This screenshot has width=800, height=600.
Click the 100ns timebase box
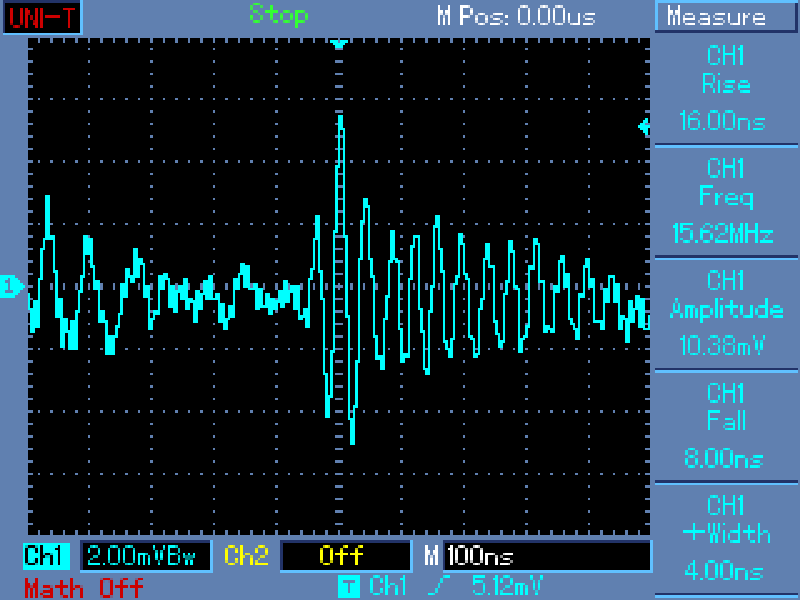(547, 556)
